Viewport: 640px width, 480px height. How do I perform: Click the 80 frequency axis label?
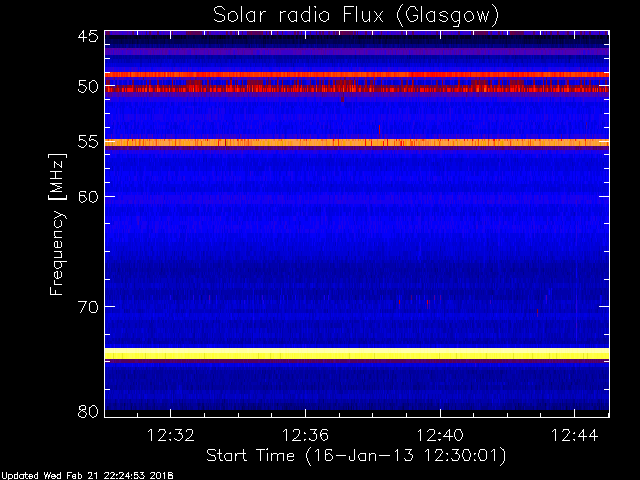tap(88, 411)
